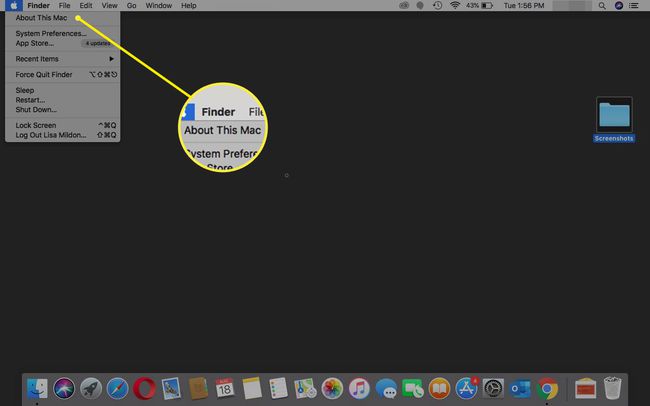Launch Outlook from the dock
The image size is (650, 406).
[x=520, y=389]
